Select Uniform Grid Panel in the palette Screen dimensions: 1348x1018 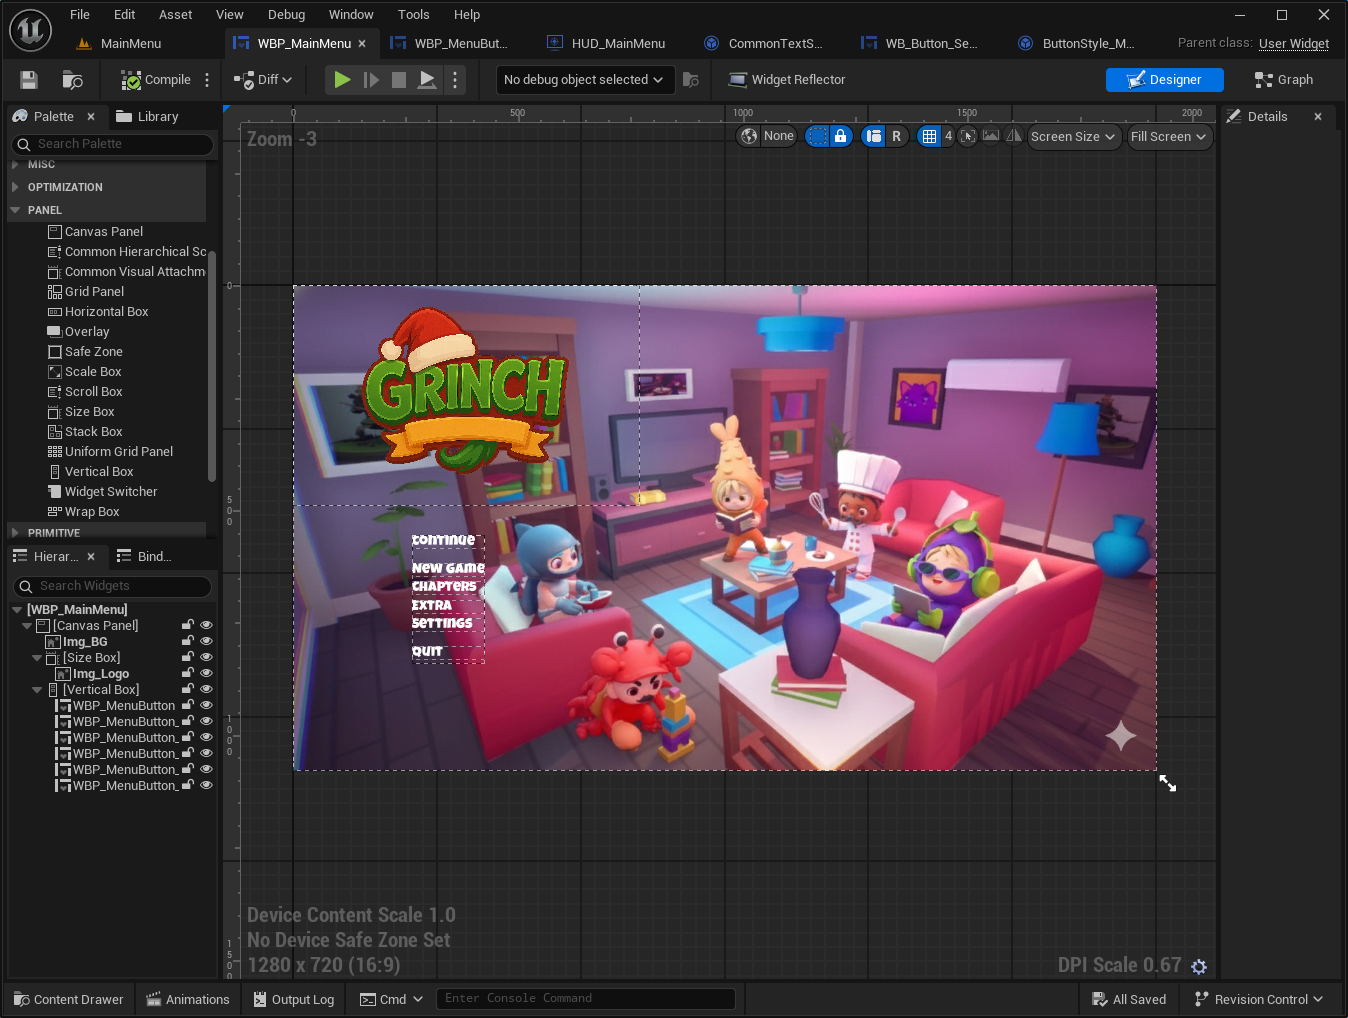[x=119, y=452]
